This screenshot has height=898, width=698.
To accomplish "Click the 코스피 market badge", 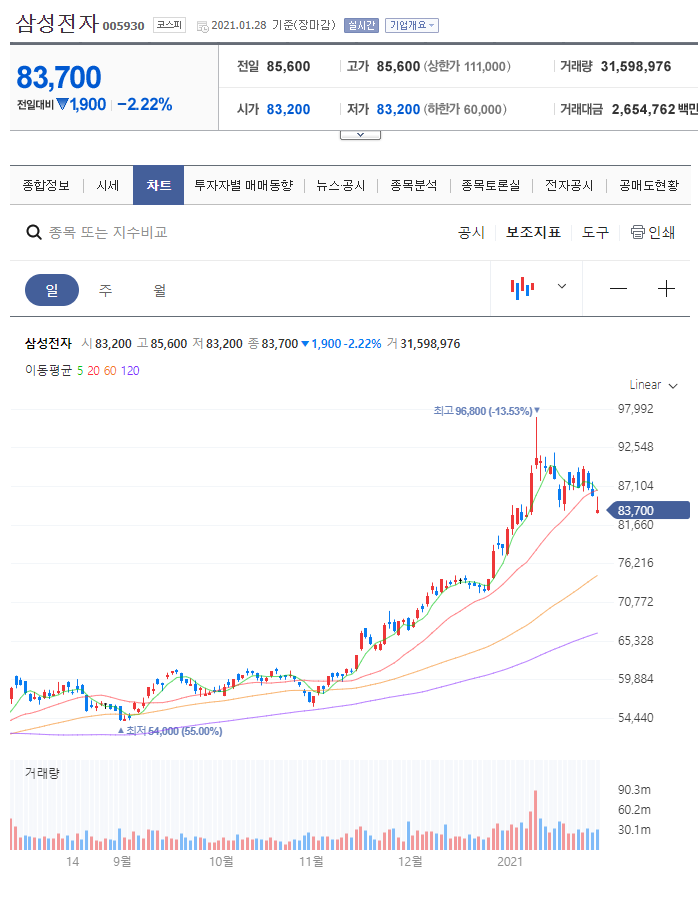I will (169, 25).
